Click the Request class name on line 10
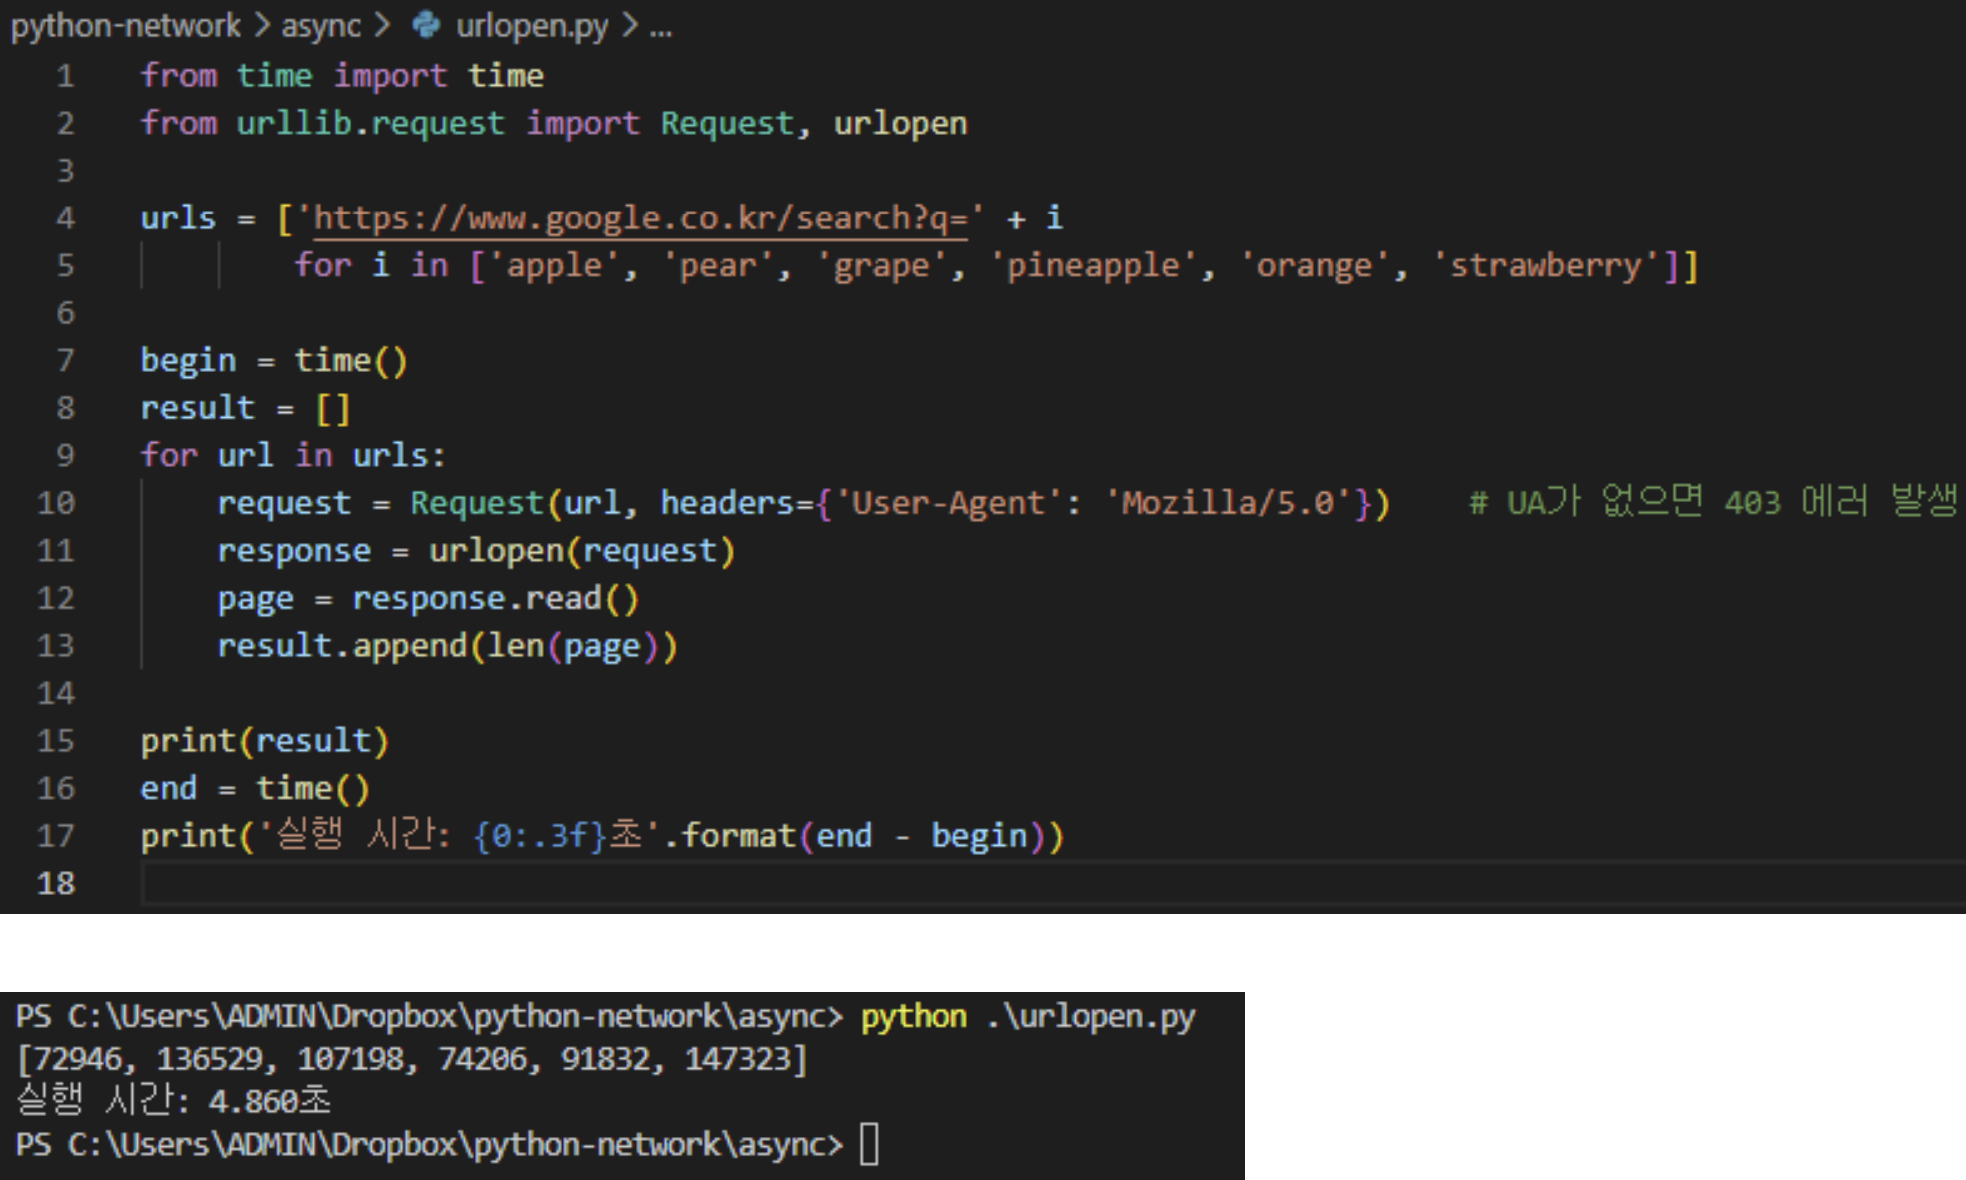1966x1180 pixels. coord(476,503)
